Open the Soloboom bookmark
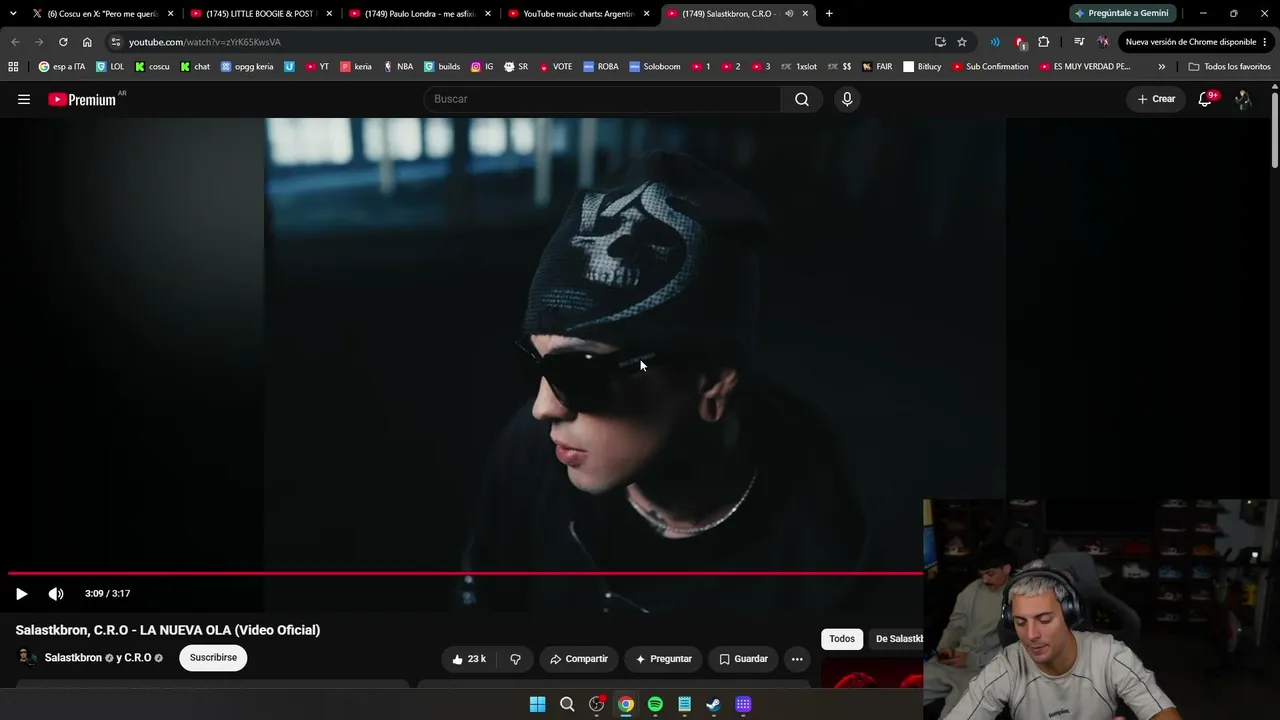The image size is (1280, 720). [655, 67]
